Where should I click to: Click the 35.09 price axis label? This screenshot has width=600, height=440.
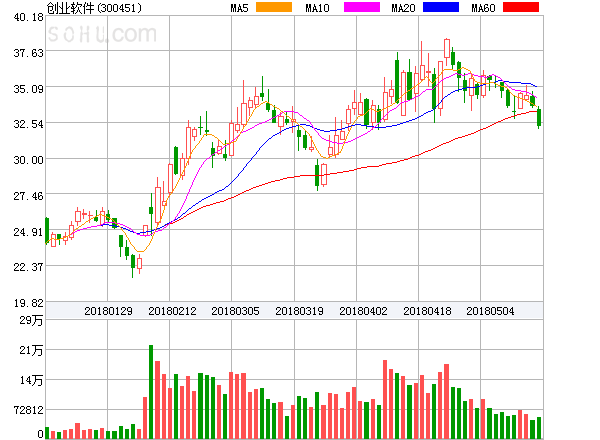coord(29,89)
